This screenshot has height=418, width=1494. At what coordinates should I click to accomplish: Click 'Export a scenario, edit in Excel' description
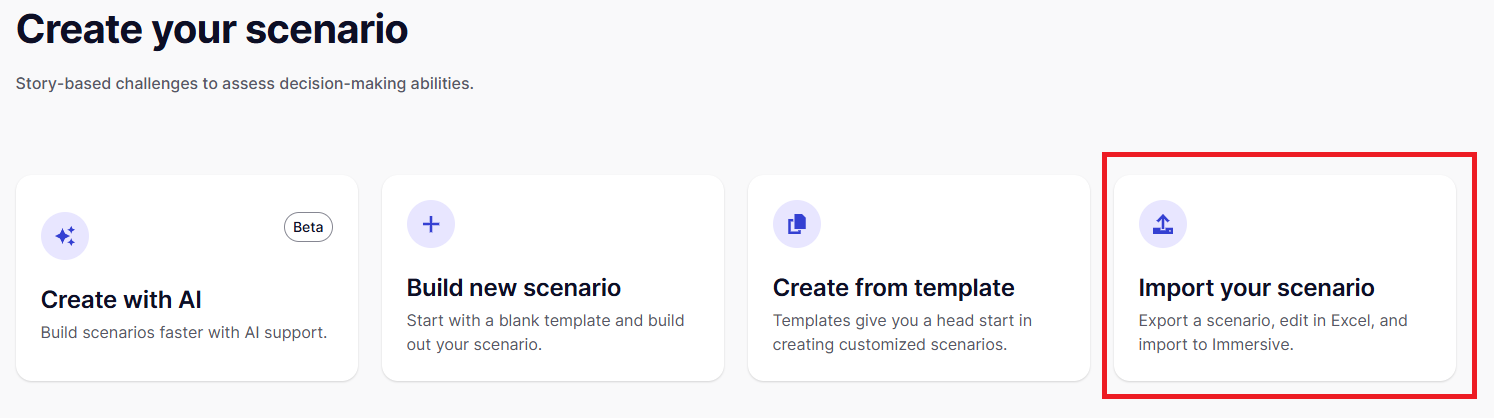[1273, 321]
